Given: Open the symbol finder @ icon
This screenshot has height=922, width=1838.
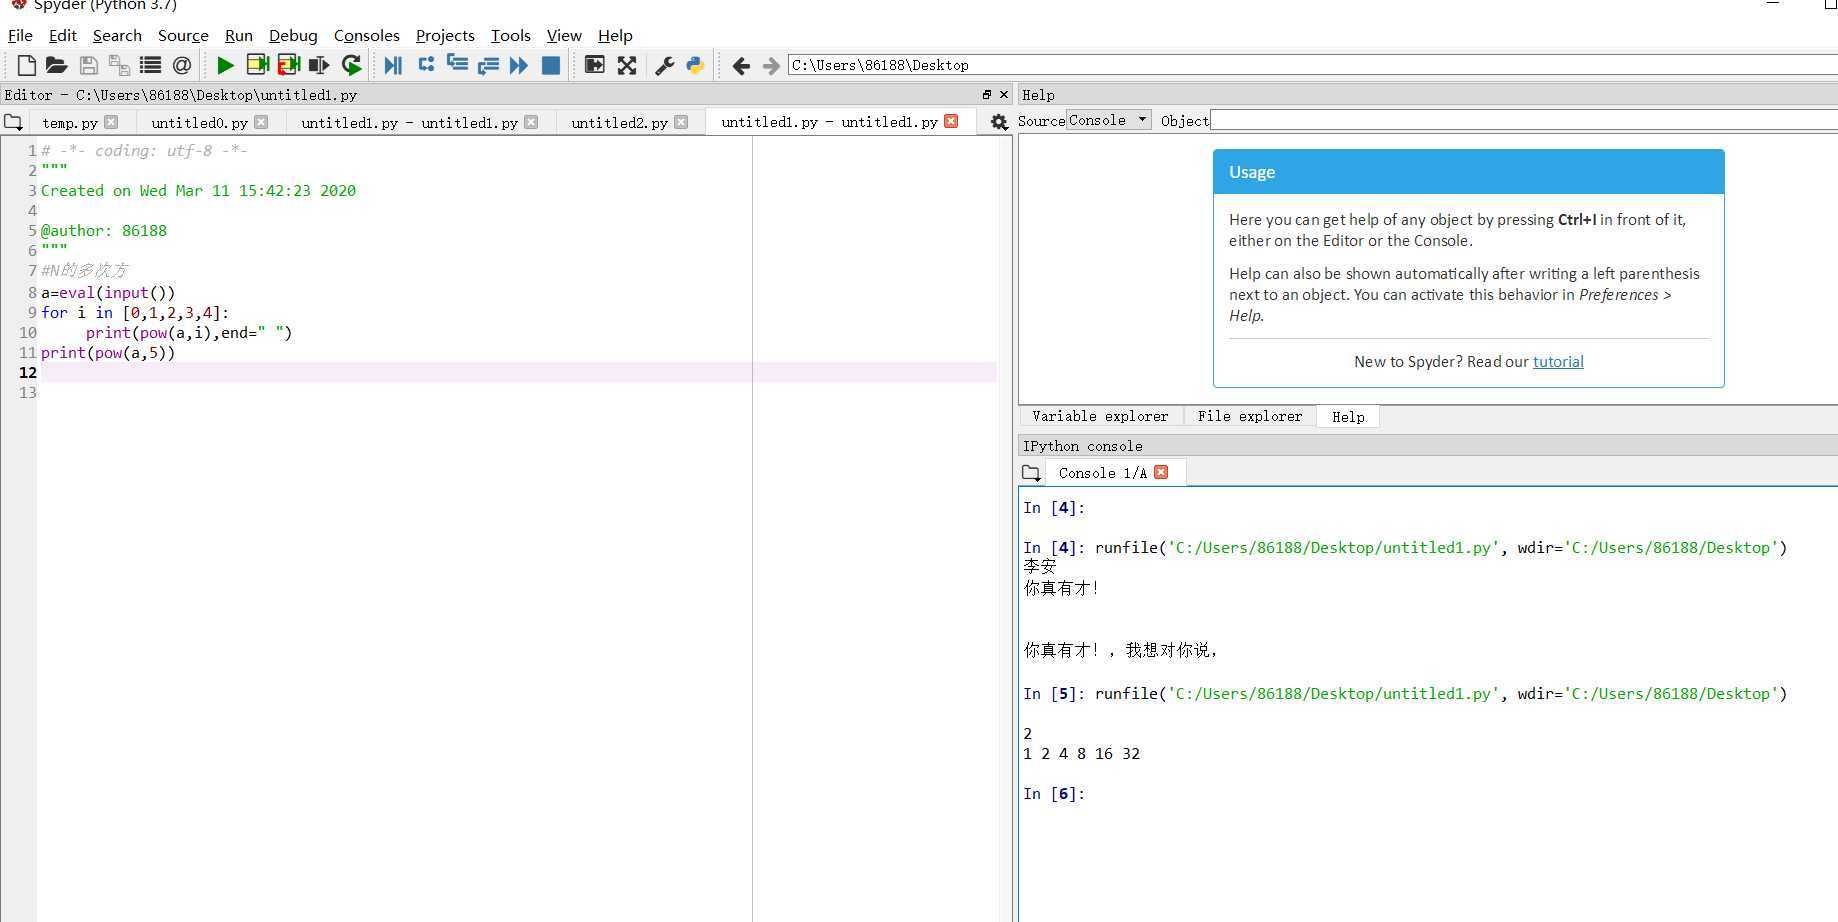Looking at the screenshot, I should point(181,65).
